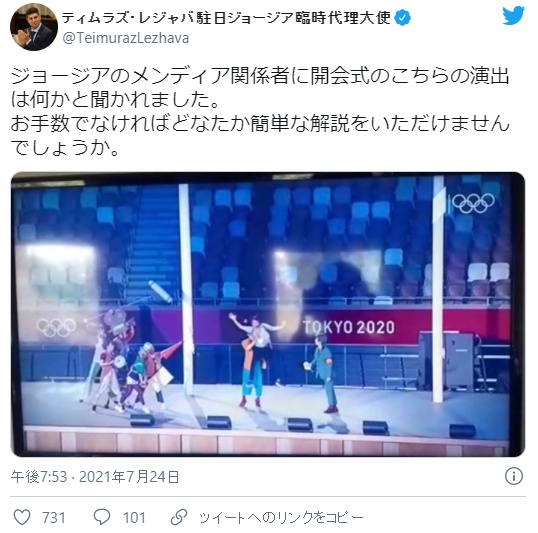Click the 2021年7月24日 date text

(129, 477)
